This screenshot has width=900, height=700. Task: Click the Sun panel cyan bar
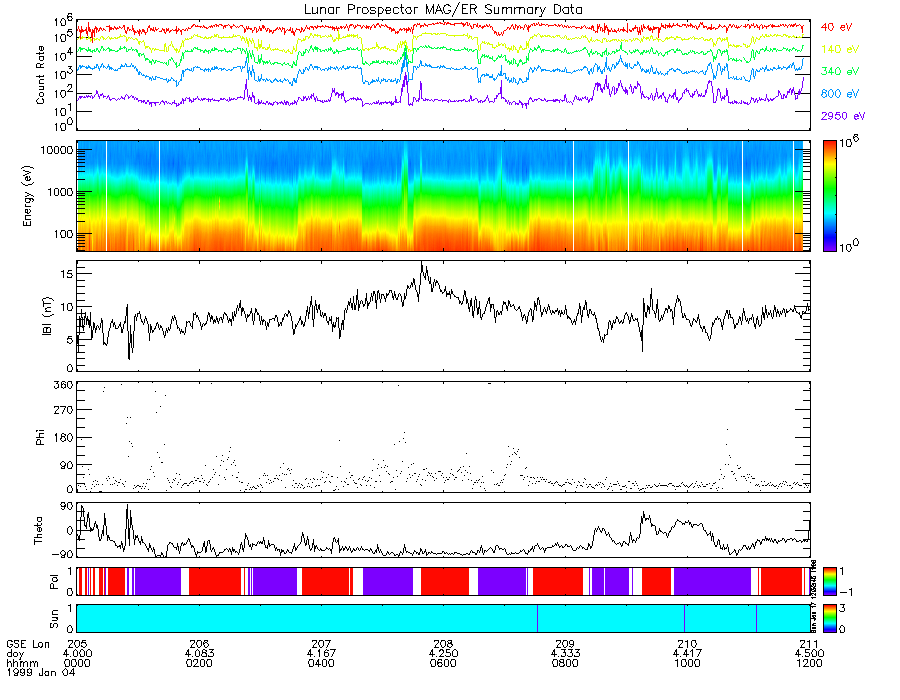pos(443,619)
